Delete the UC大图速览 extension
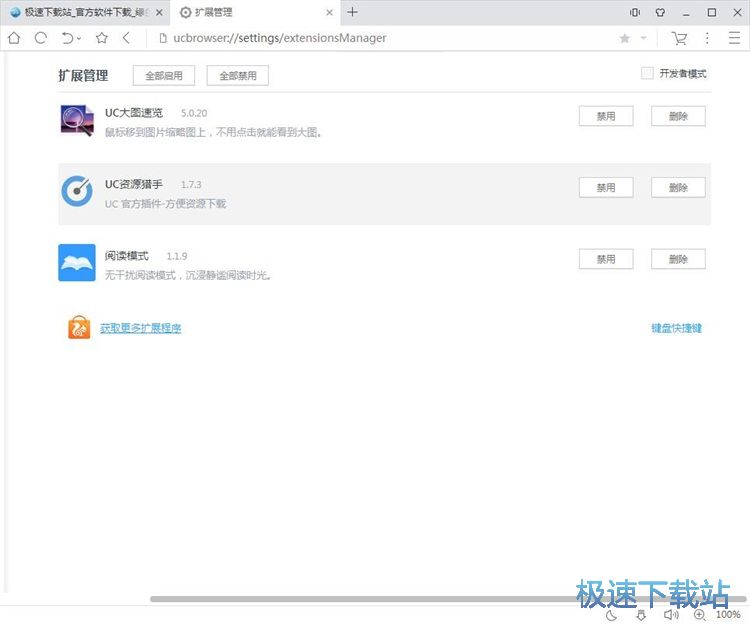 point(678,116)
